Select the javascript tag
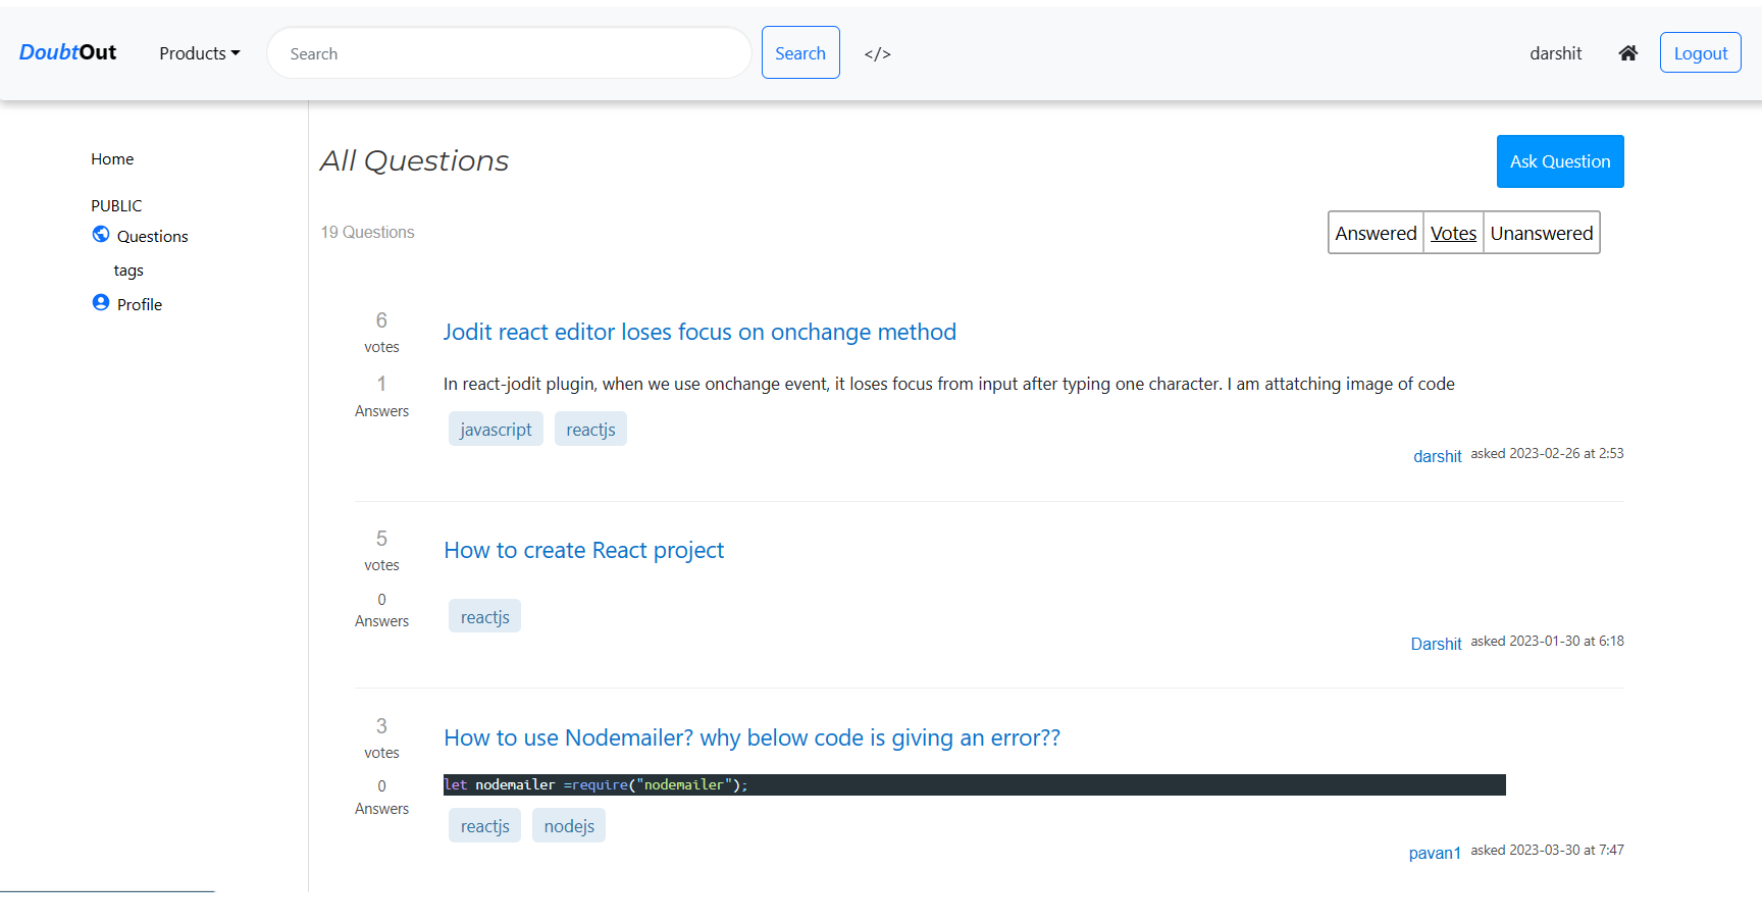 coord(495,429)
